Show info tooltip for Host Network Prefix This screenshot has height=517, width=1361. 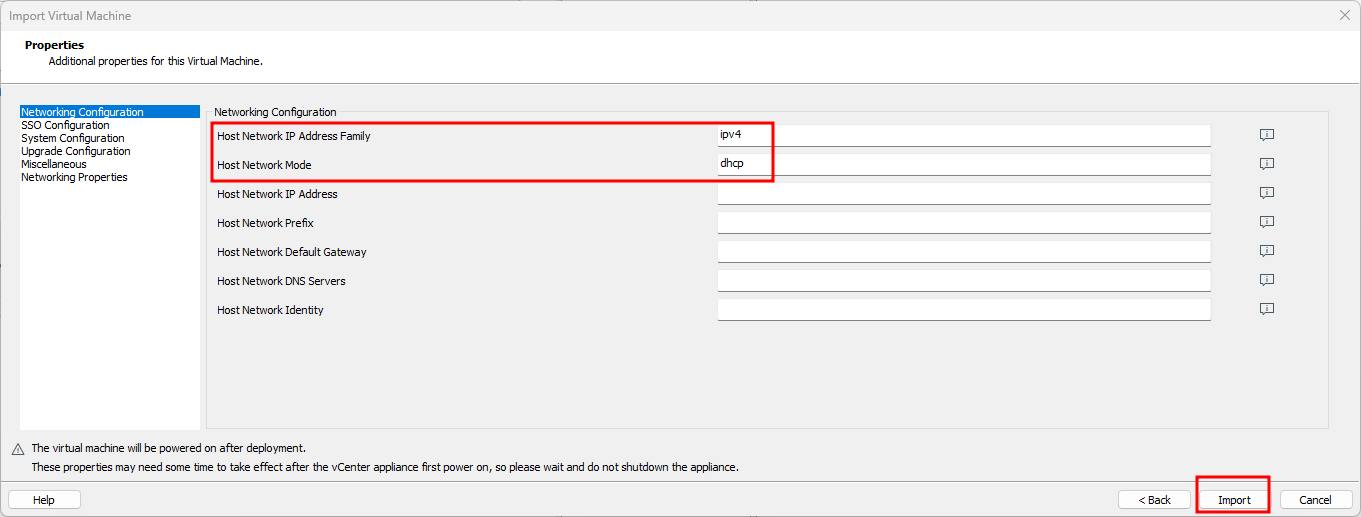coord(1266,222)
